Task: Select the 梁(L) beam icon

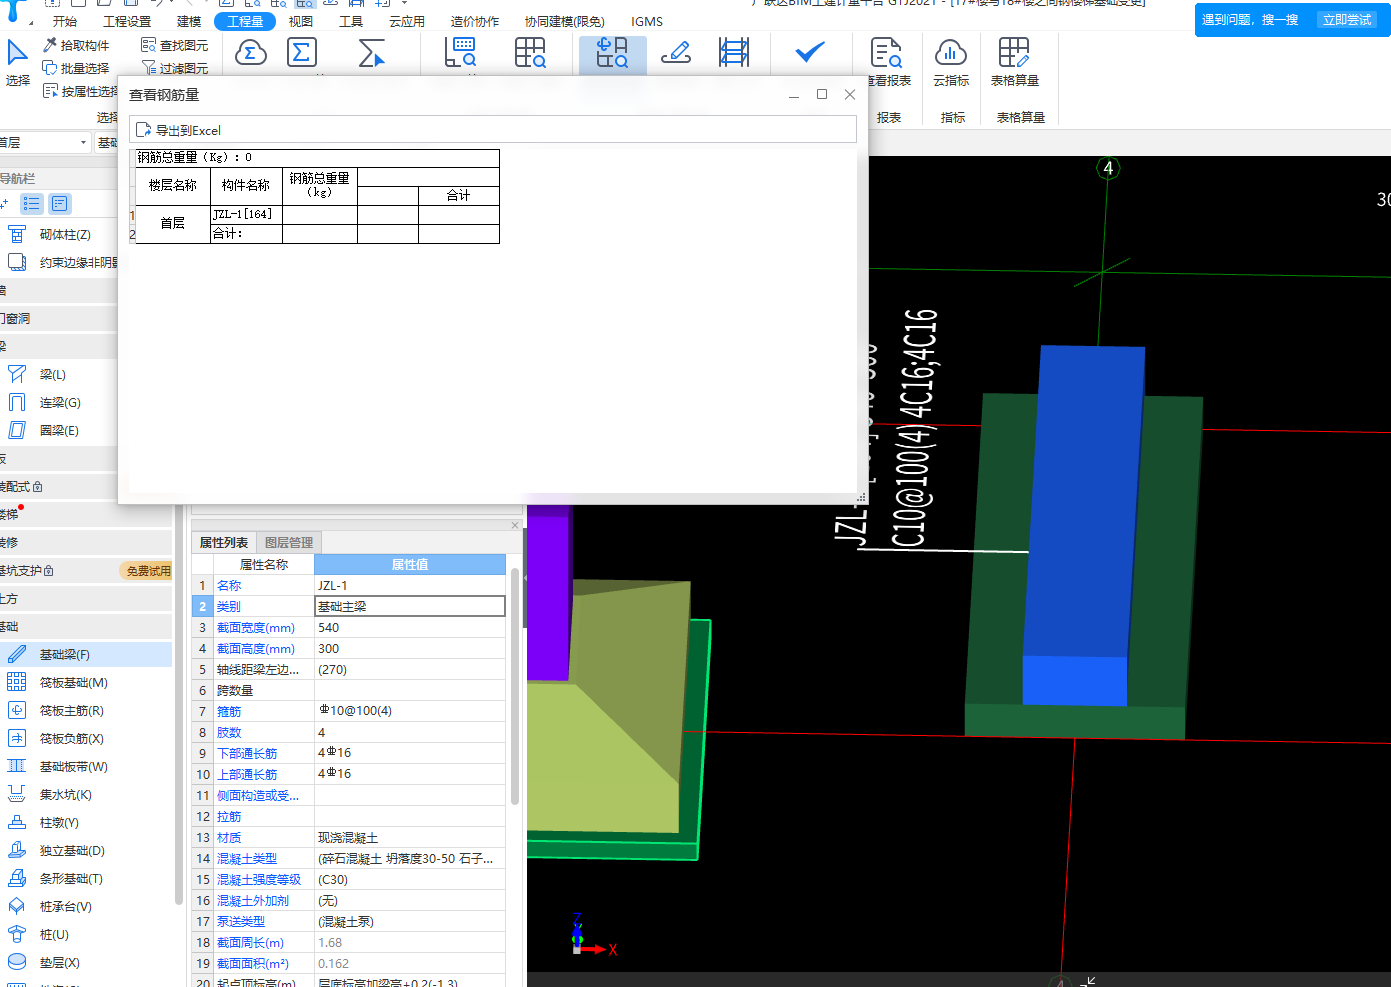Action: [x=17, y=374]
